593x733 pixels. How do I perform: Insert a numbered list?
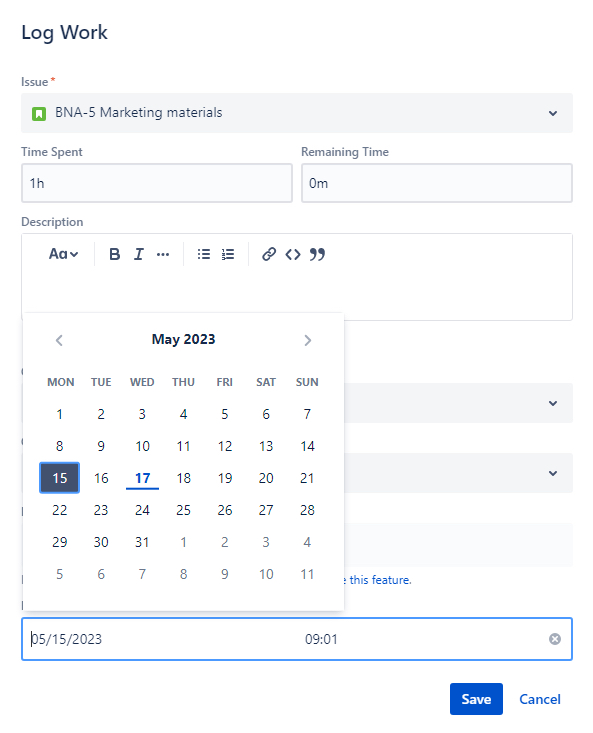(228, 254)
